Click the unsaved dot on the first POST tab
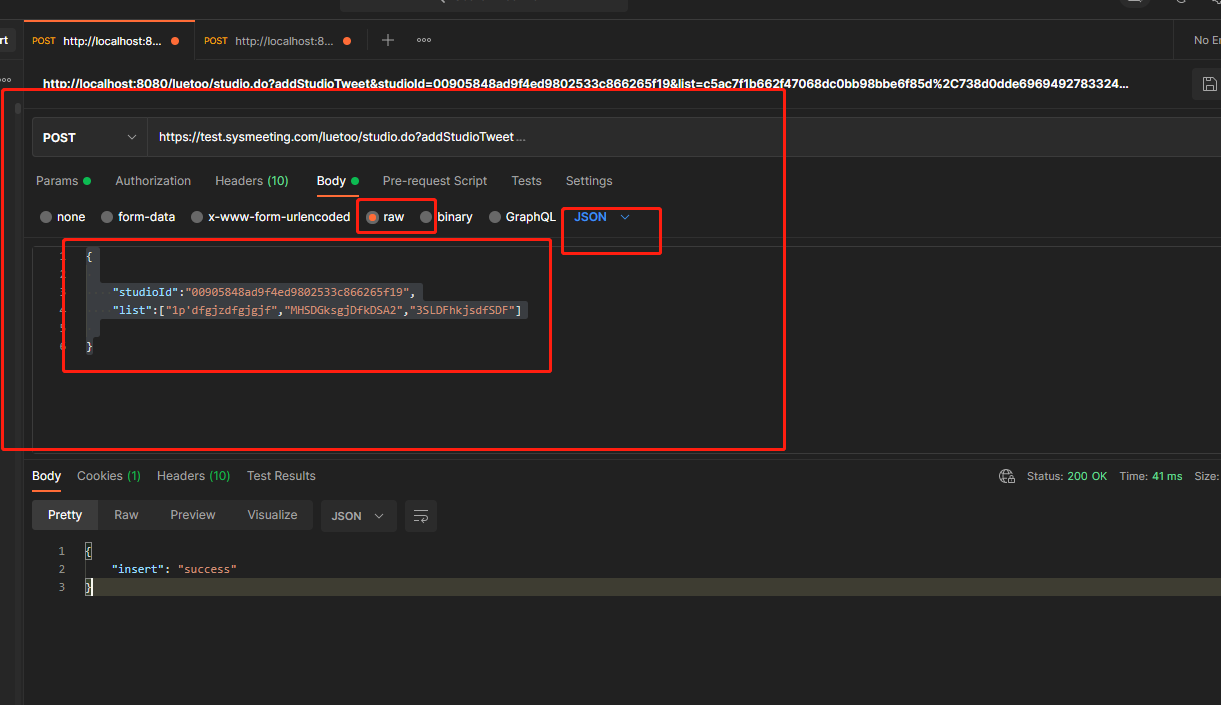1221x705 pixels. tap(175, 41)
